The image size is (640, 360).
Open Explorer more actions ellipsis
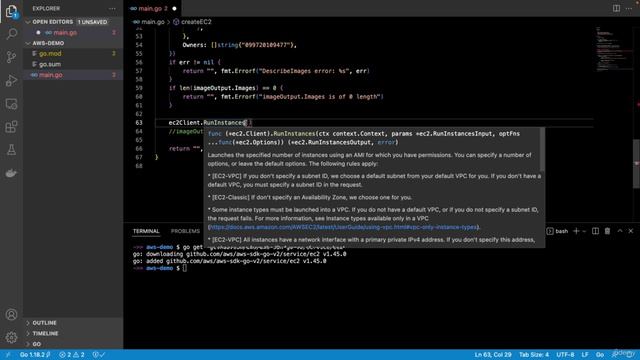[x=112, y=9]
